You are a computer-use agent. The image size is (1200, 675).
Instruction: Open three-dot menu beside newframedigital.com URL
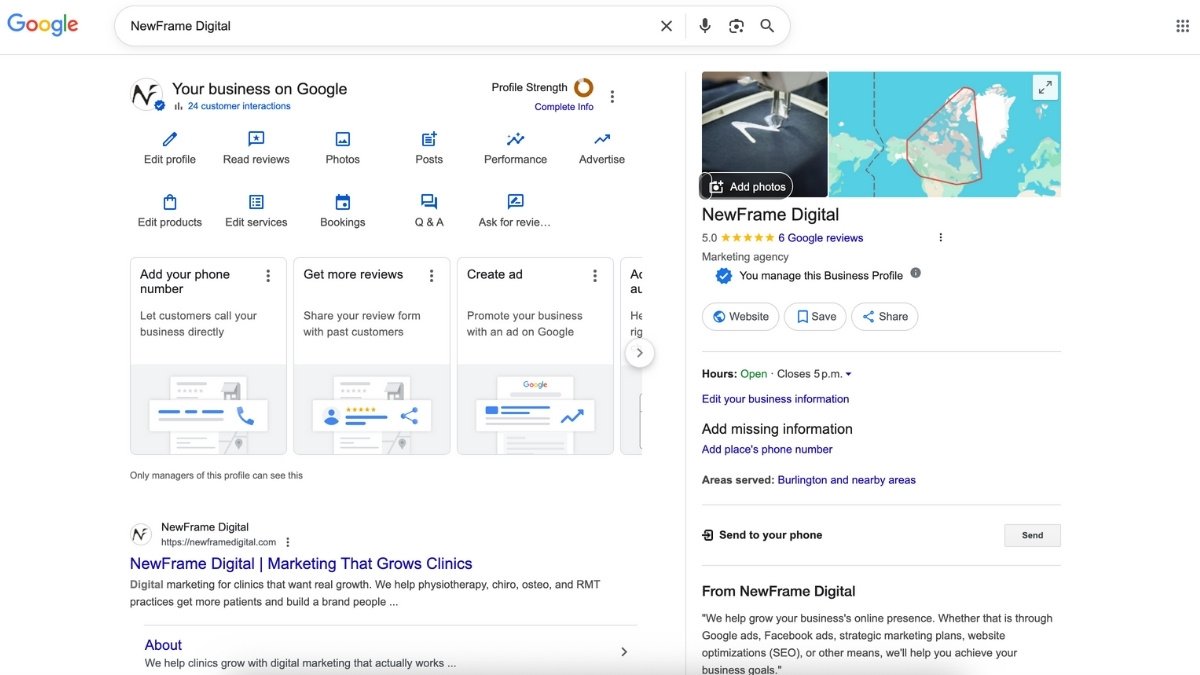288,542
